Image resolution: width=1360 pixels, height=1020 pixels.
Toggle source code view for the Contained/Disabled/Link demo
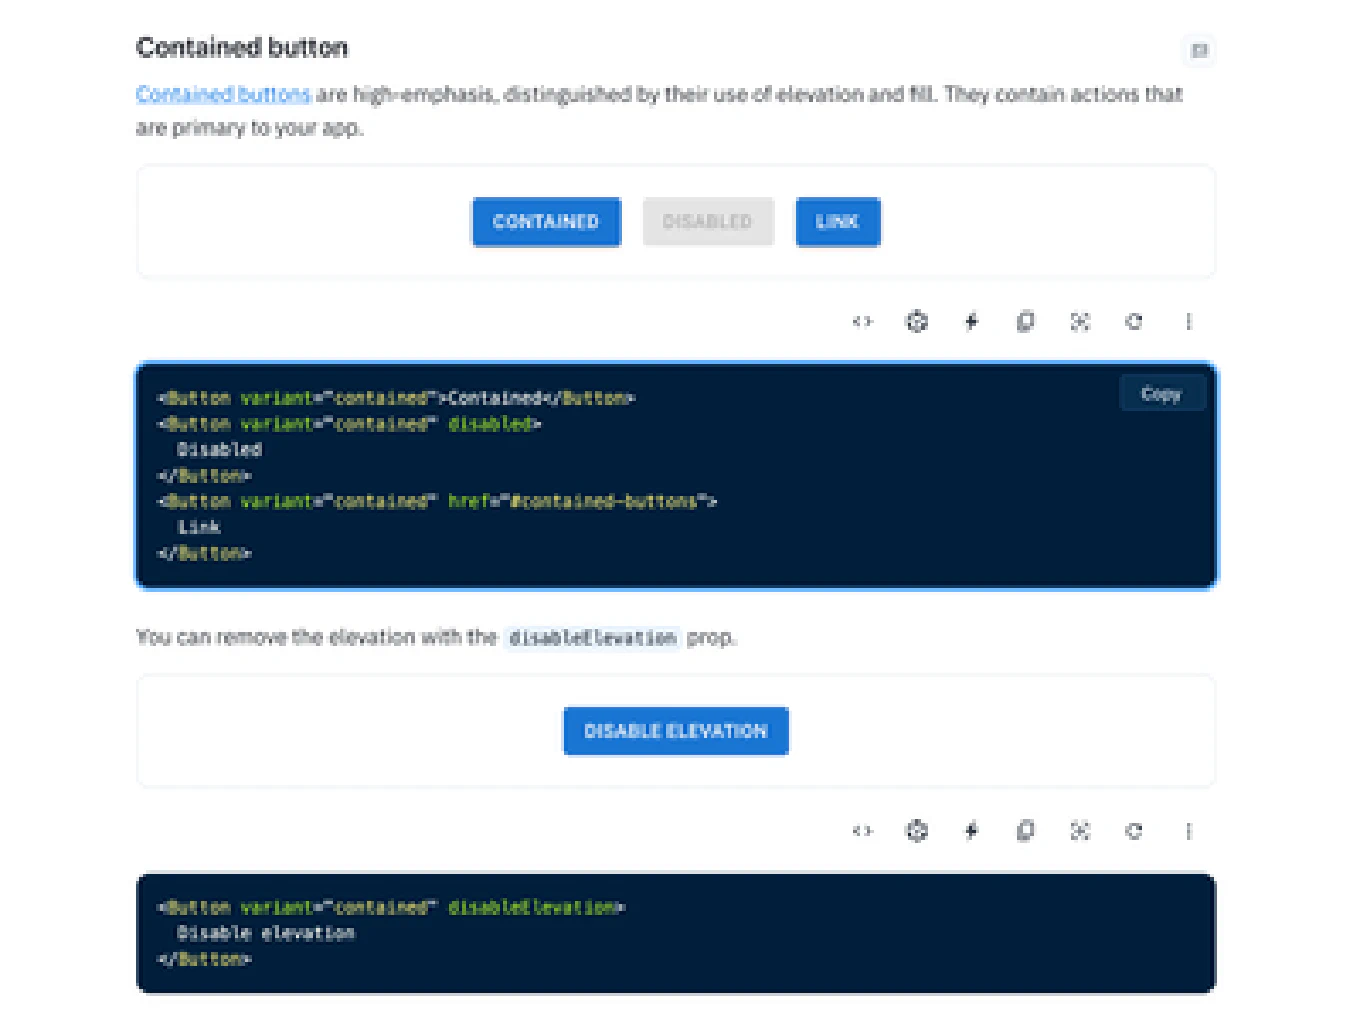coord(862,322)
